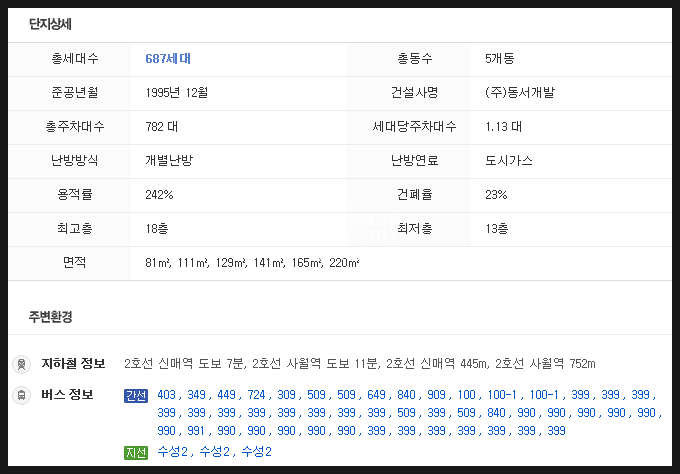Select the 도시가스 fuel value
The height and width of the screenshot is (474, 680).
pos(509,160)
